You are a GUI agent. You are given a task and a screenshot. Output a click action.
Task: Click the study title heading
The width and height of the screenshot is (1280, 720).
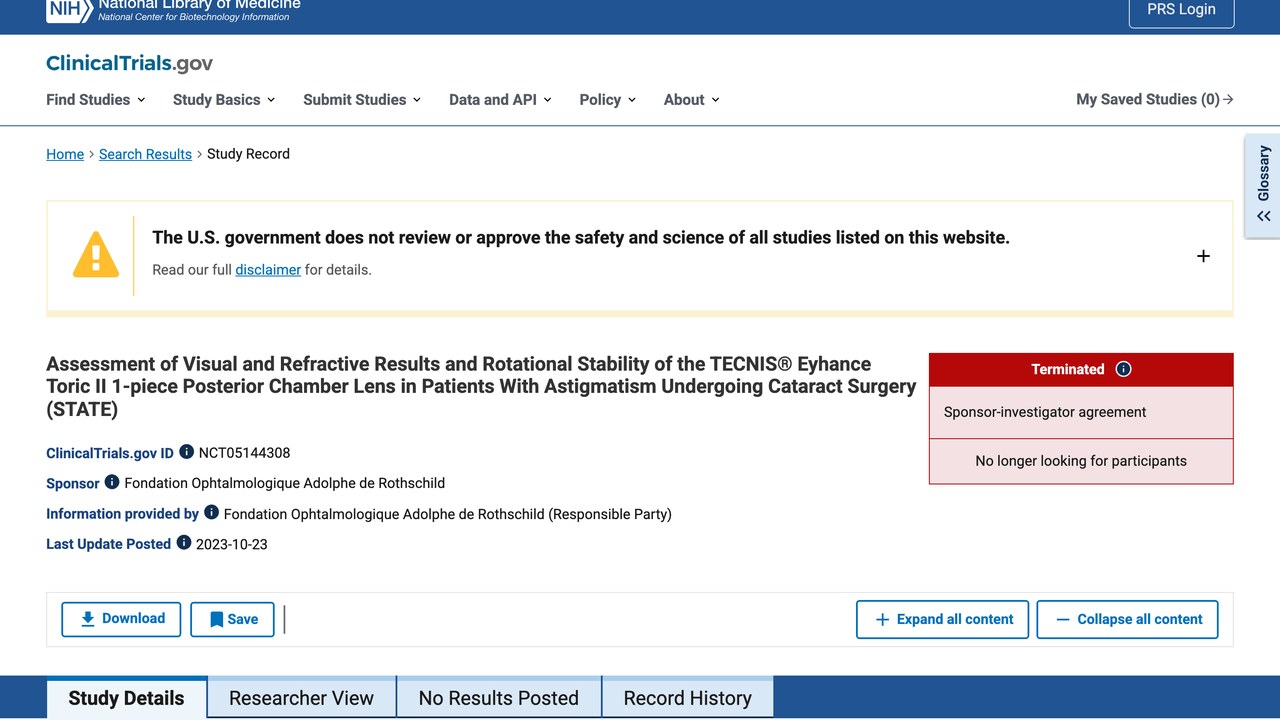click(481, 386)
